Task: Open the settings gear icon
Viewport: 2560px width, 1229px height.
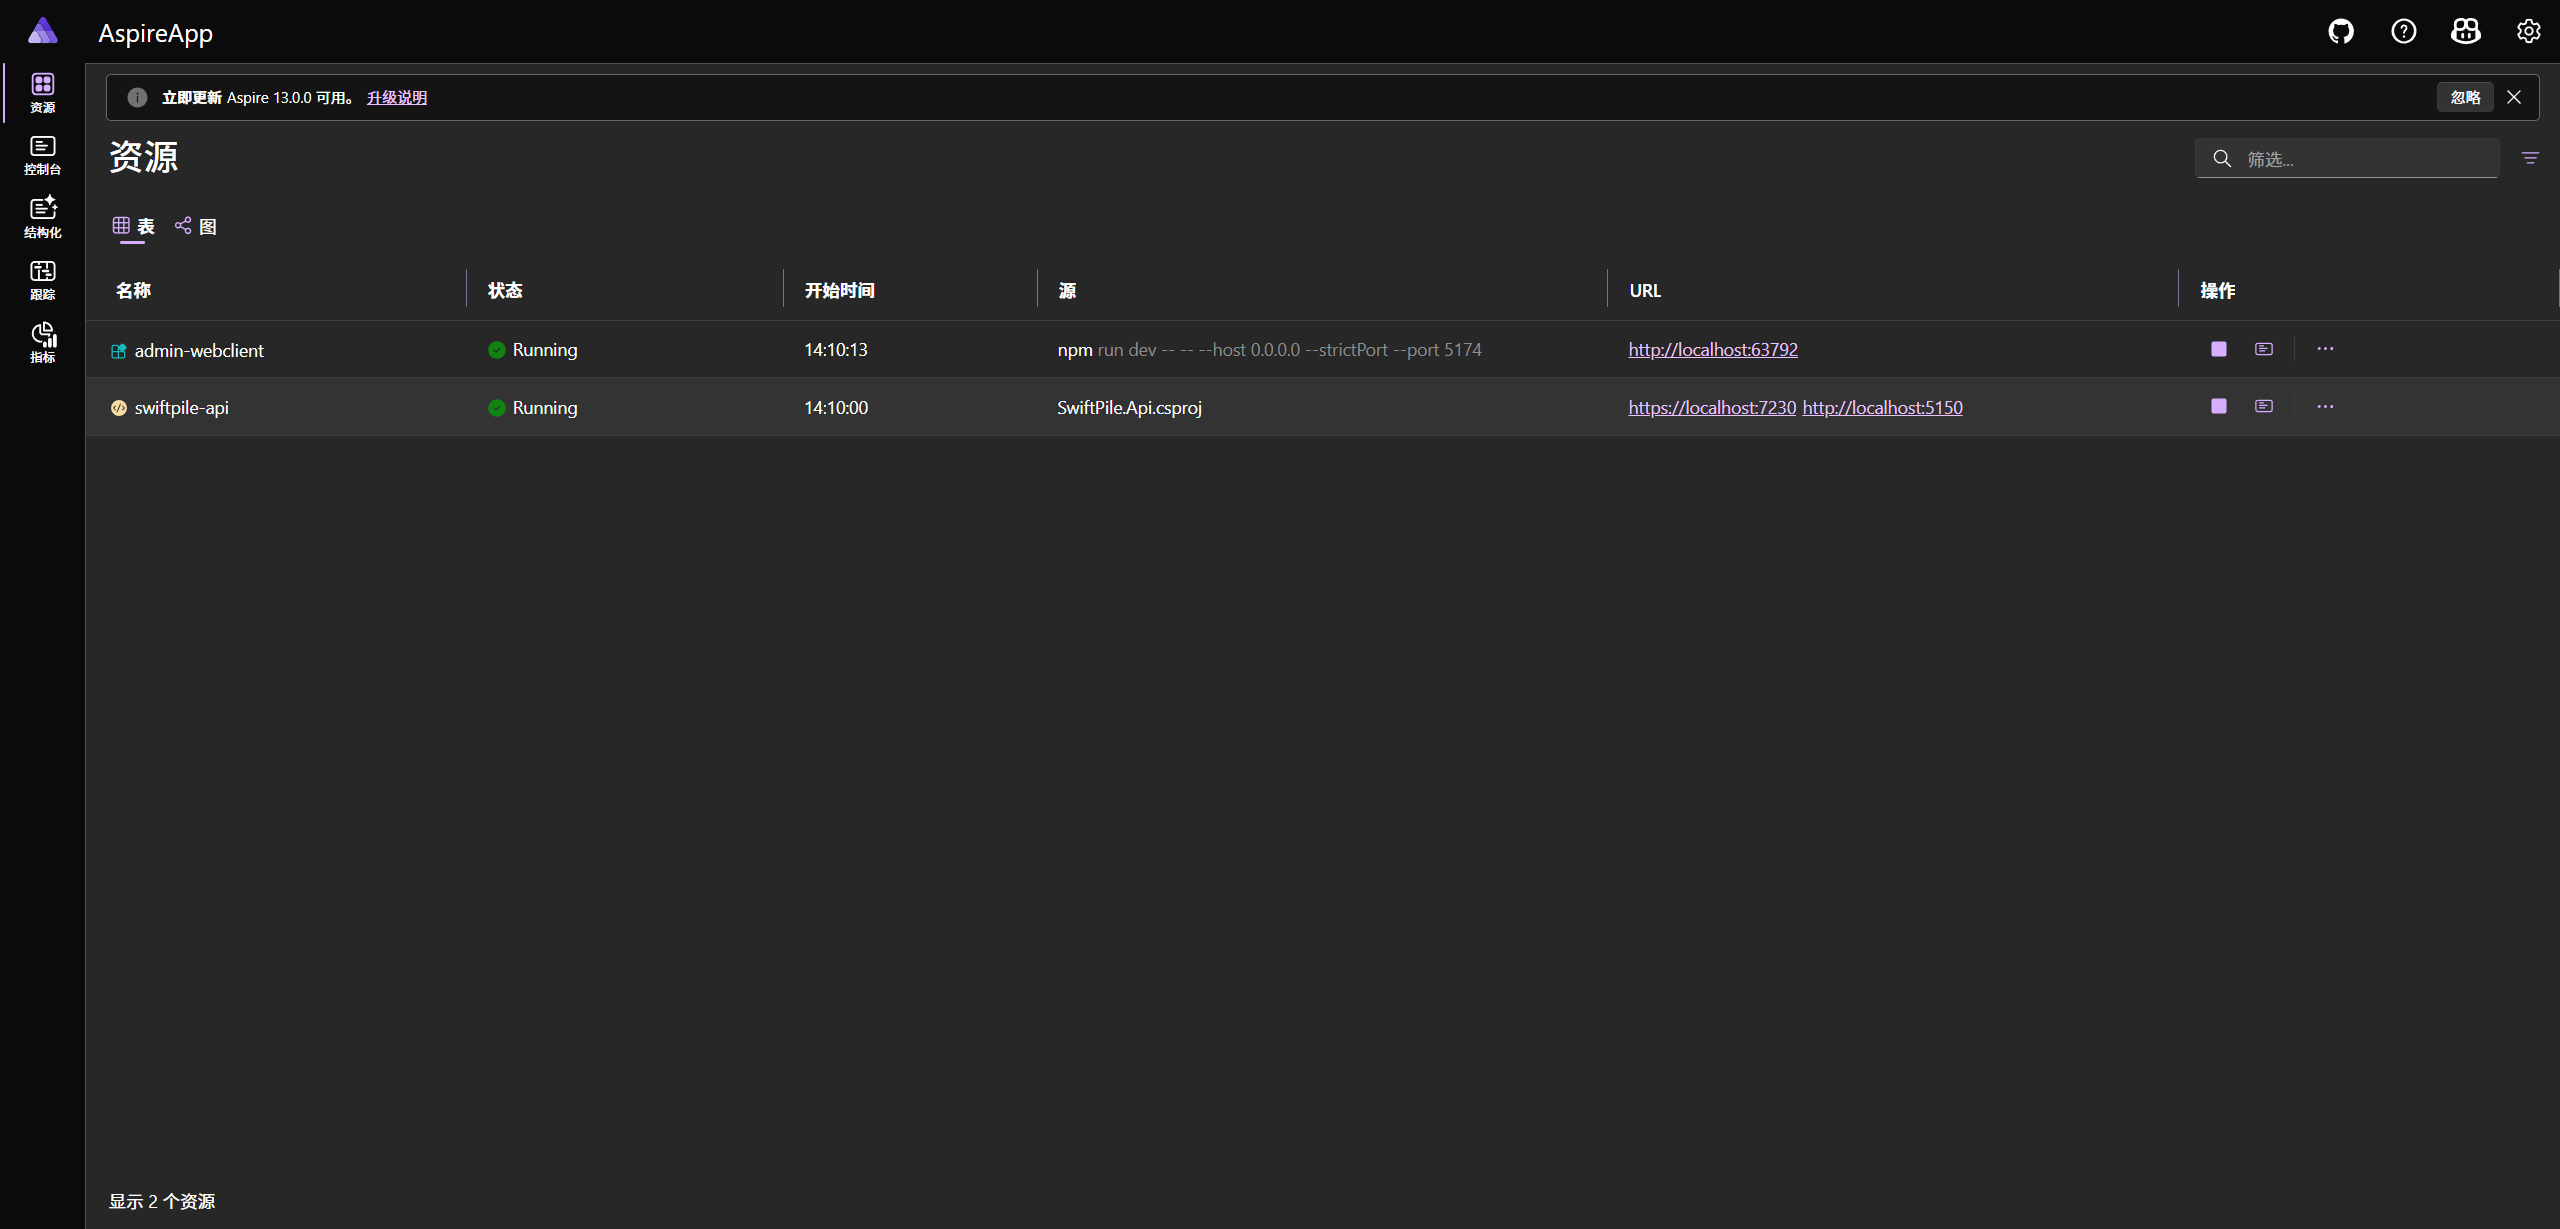Action: click(2529, 32)
